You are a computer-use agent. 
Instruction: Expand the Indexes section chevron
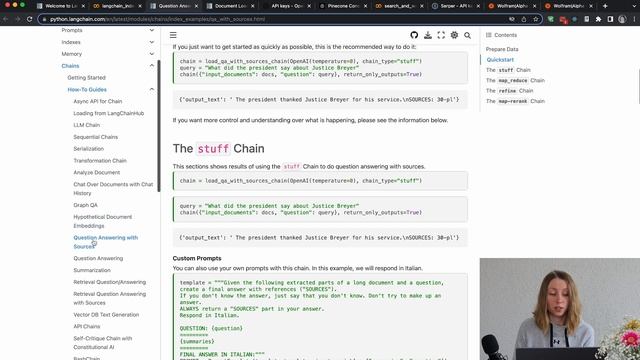coord(152,42)
